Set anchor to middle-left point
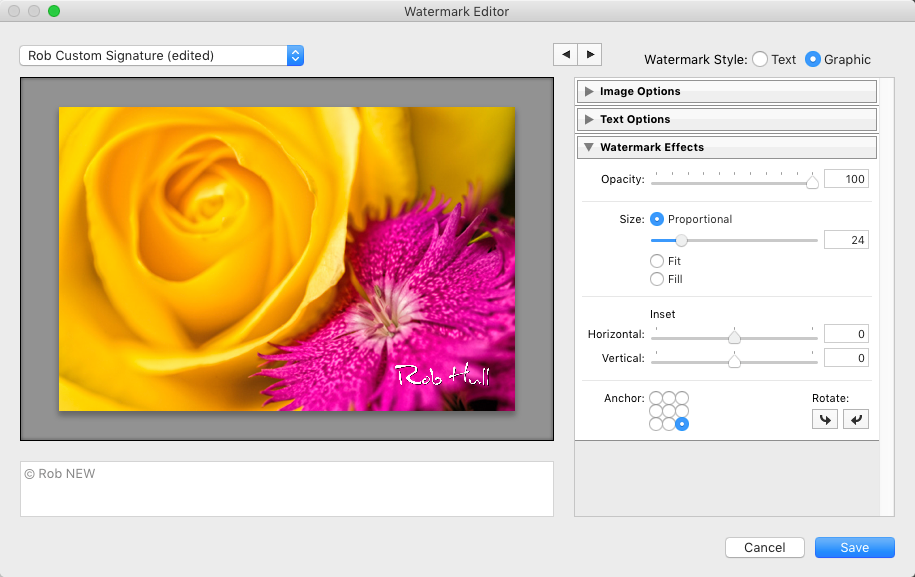 coord(656,411)
